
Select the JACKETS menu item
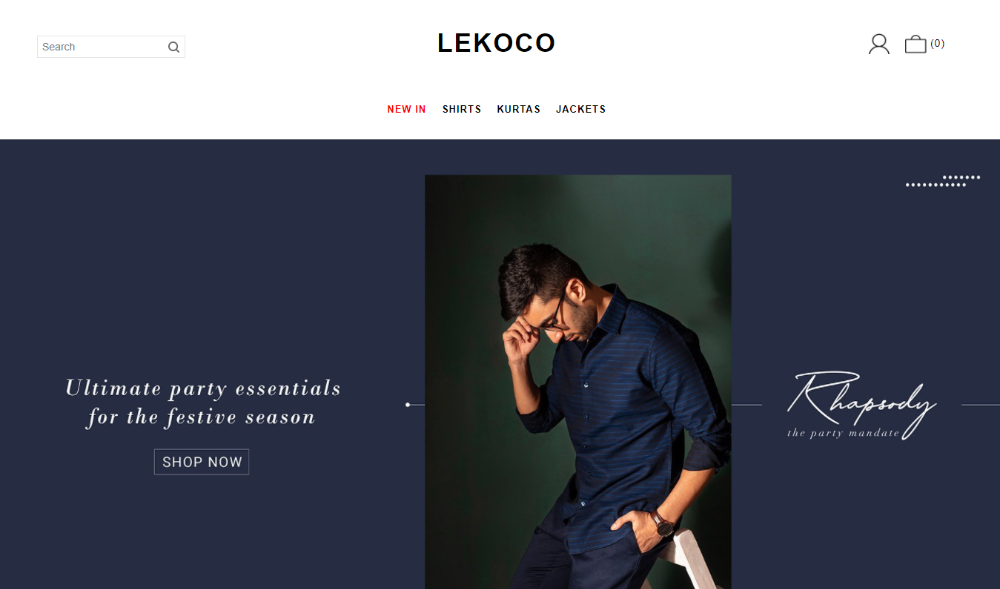(580, 109)
